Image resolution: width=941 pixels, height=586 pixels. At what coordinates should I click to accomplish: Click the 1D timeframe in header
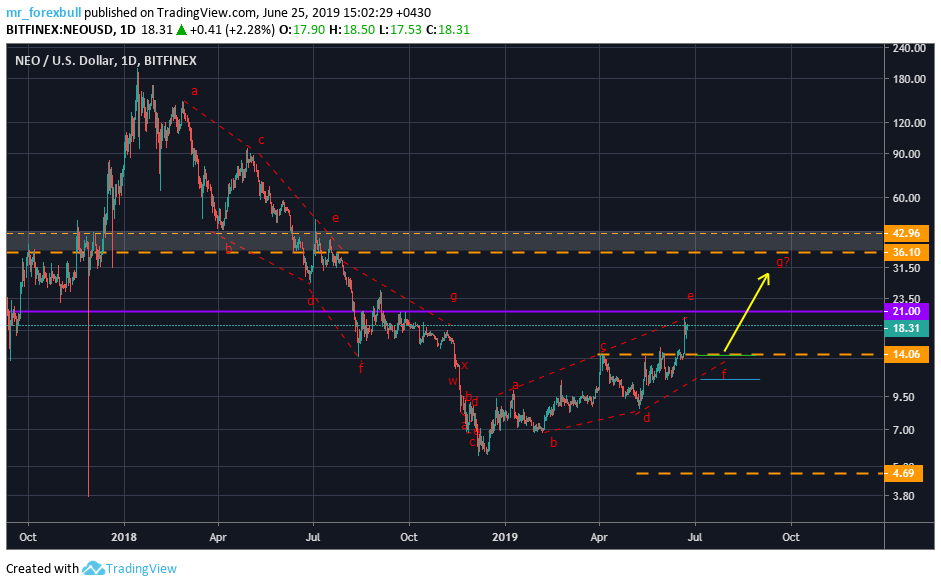[127, 29]
